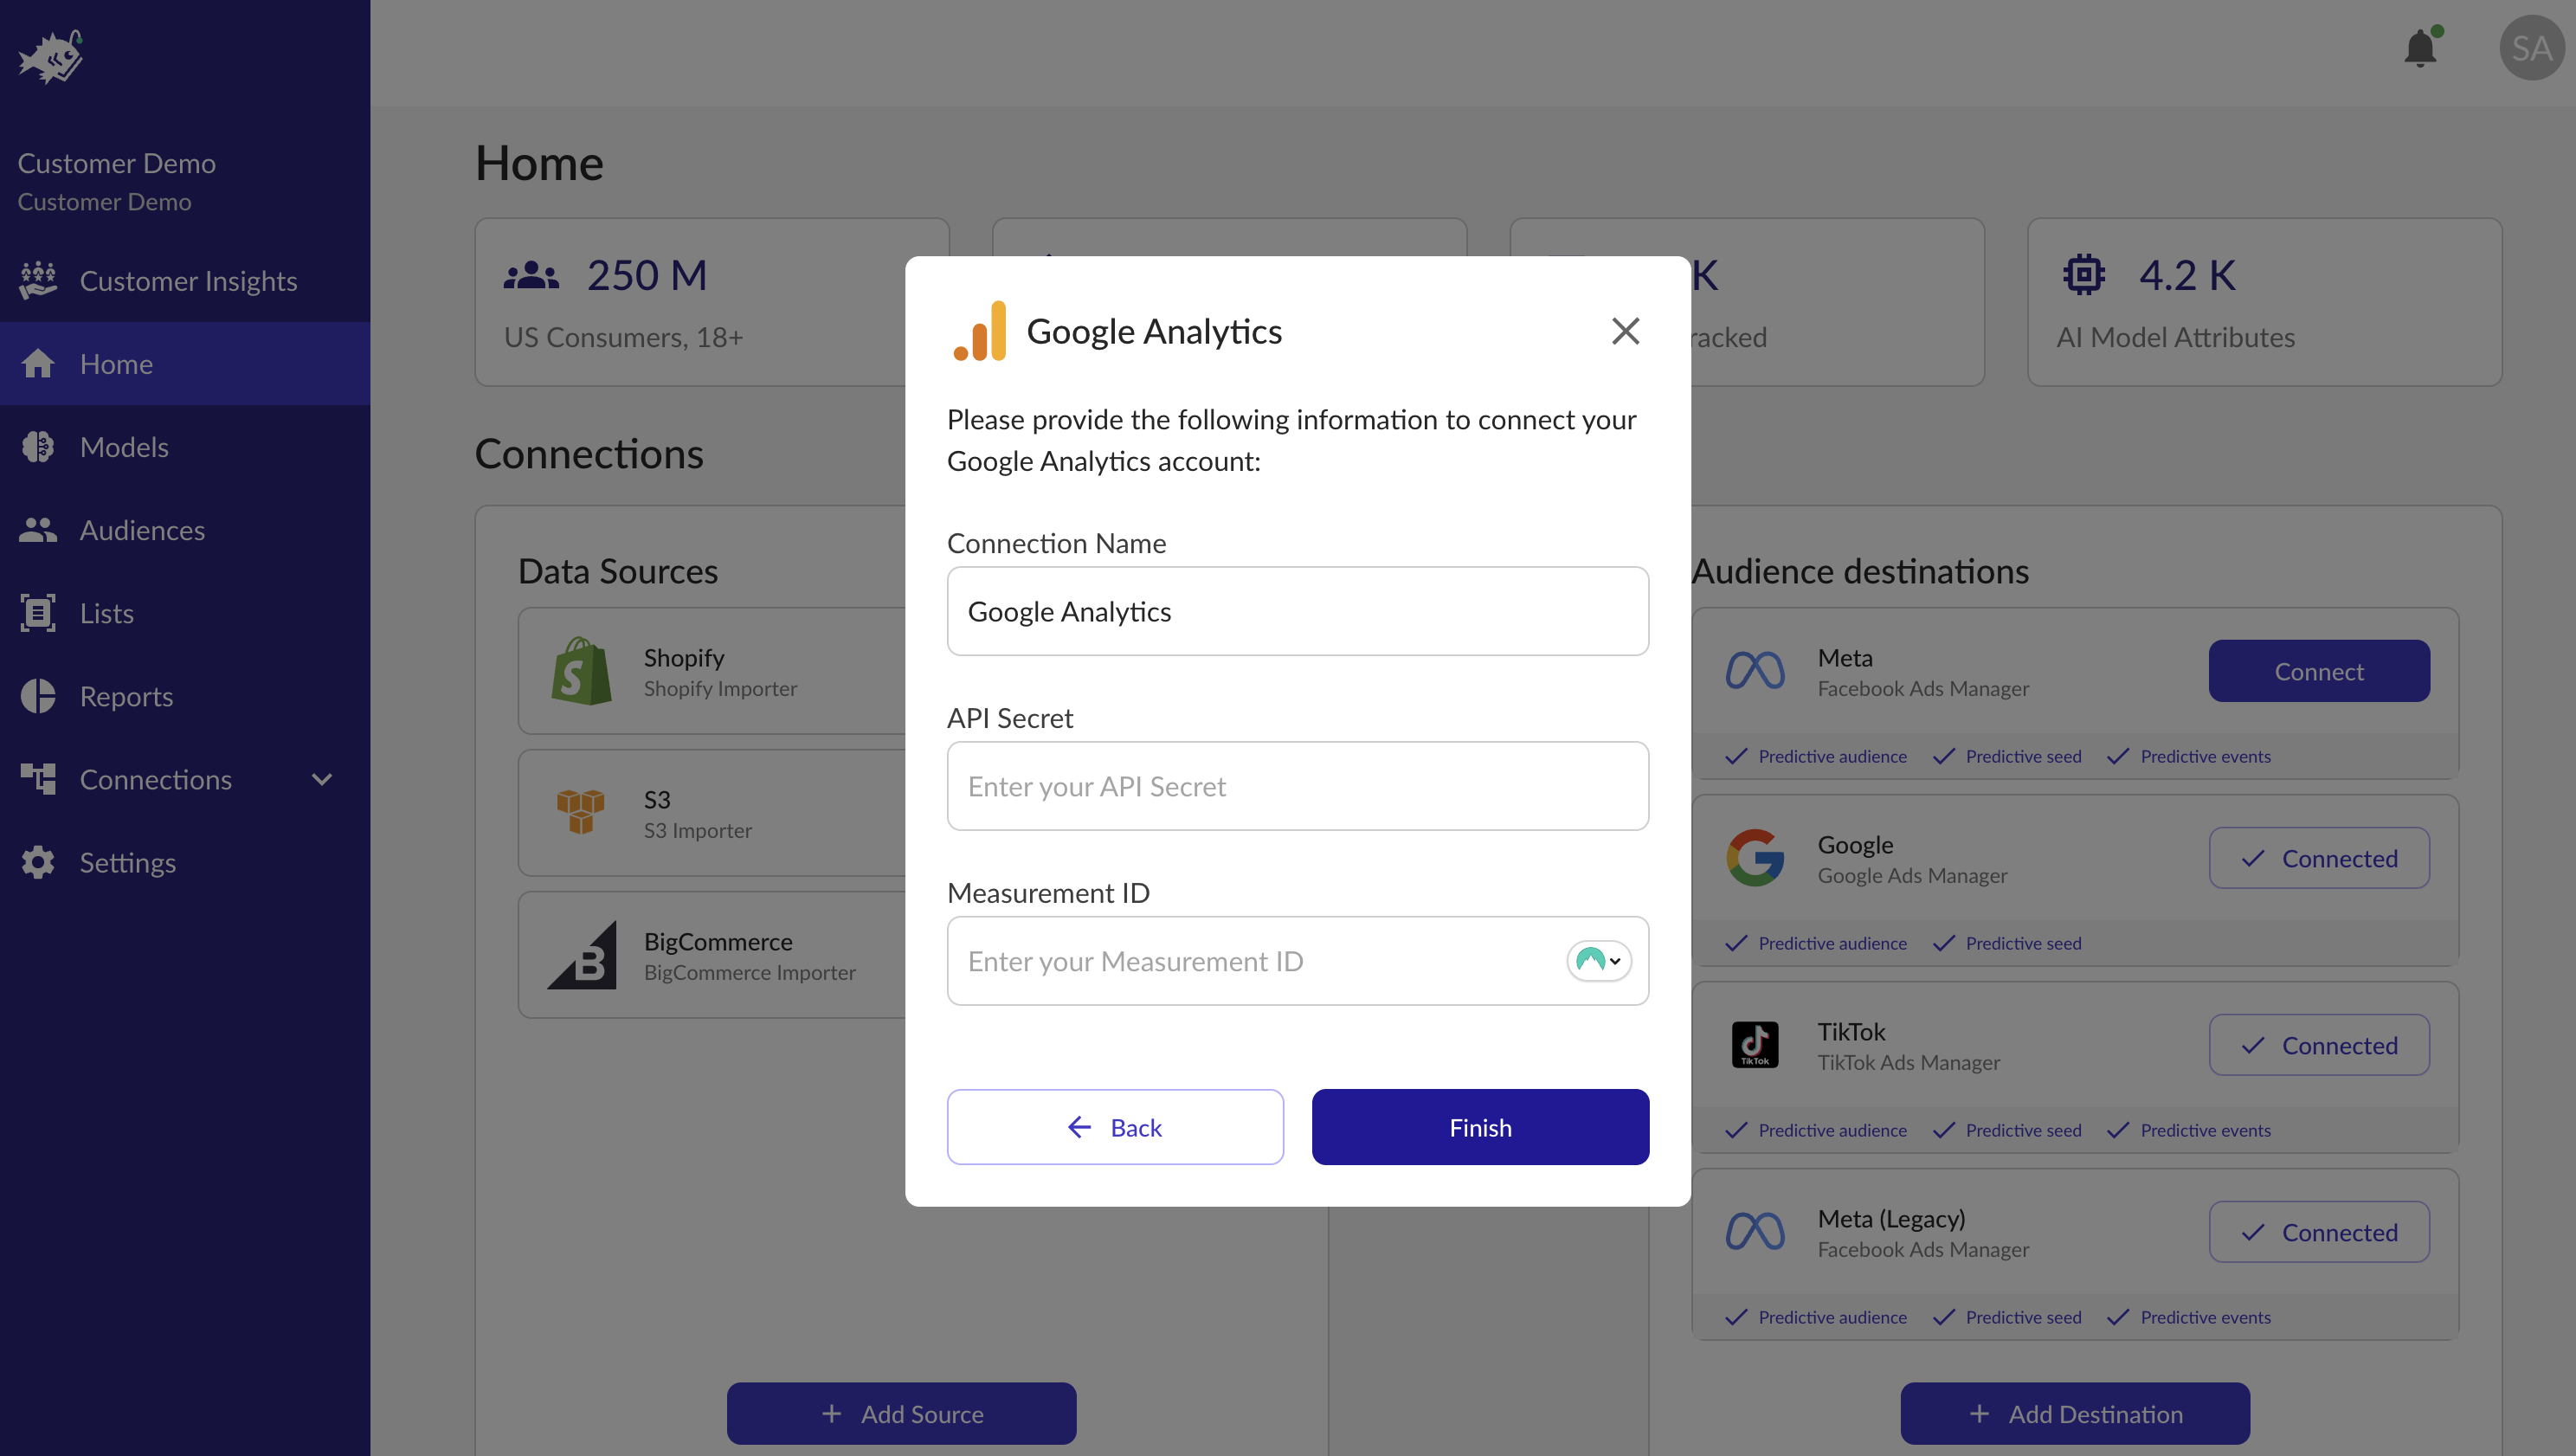Click the 4.2 K AI Model Attributes card
2576x1456 pixels.
point(2265,302)
